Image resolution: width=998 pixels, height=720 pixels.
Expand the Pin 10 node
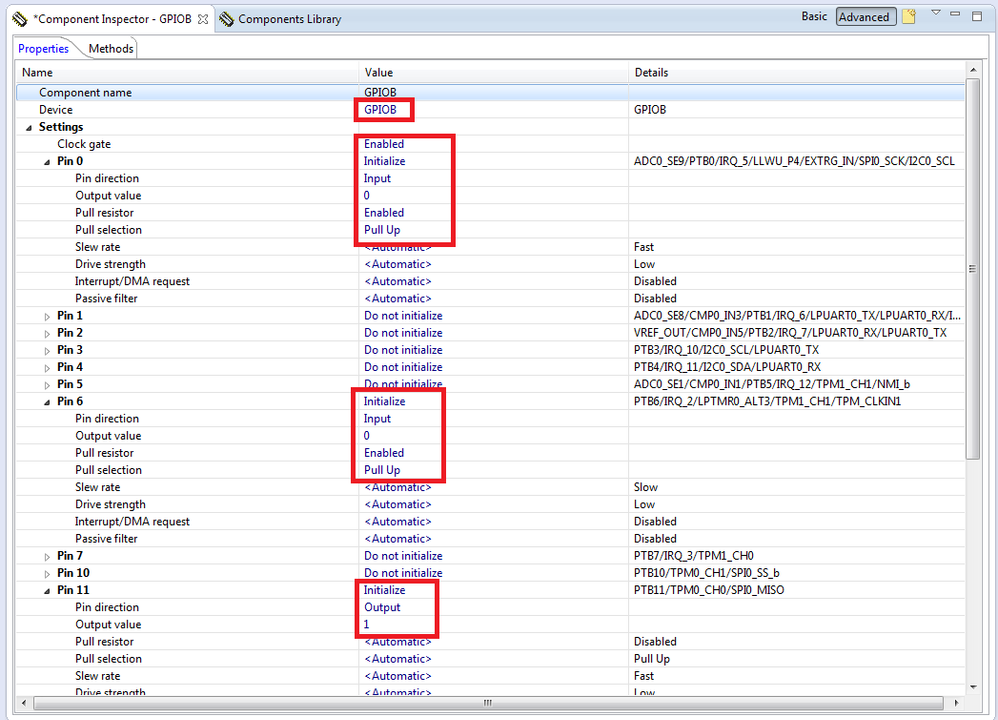coord(46,574)
